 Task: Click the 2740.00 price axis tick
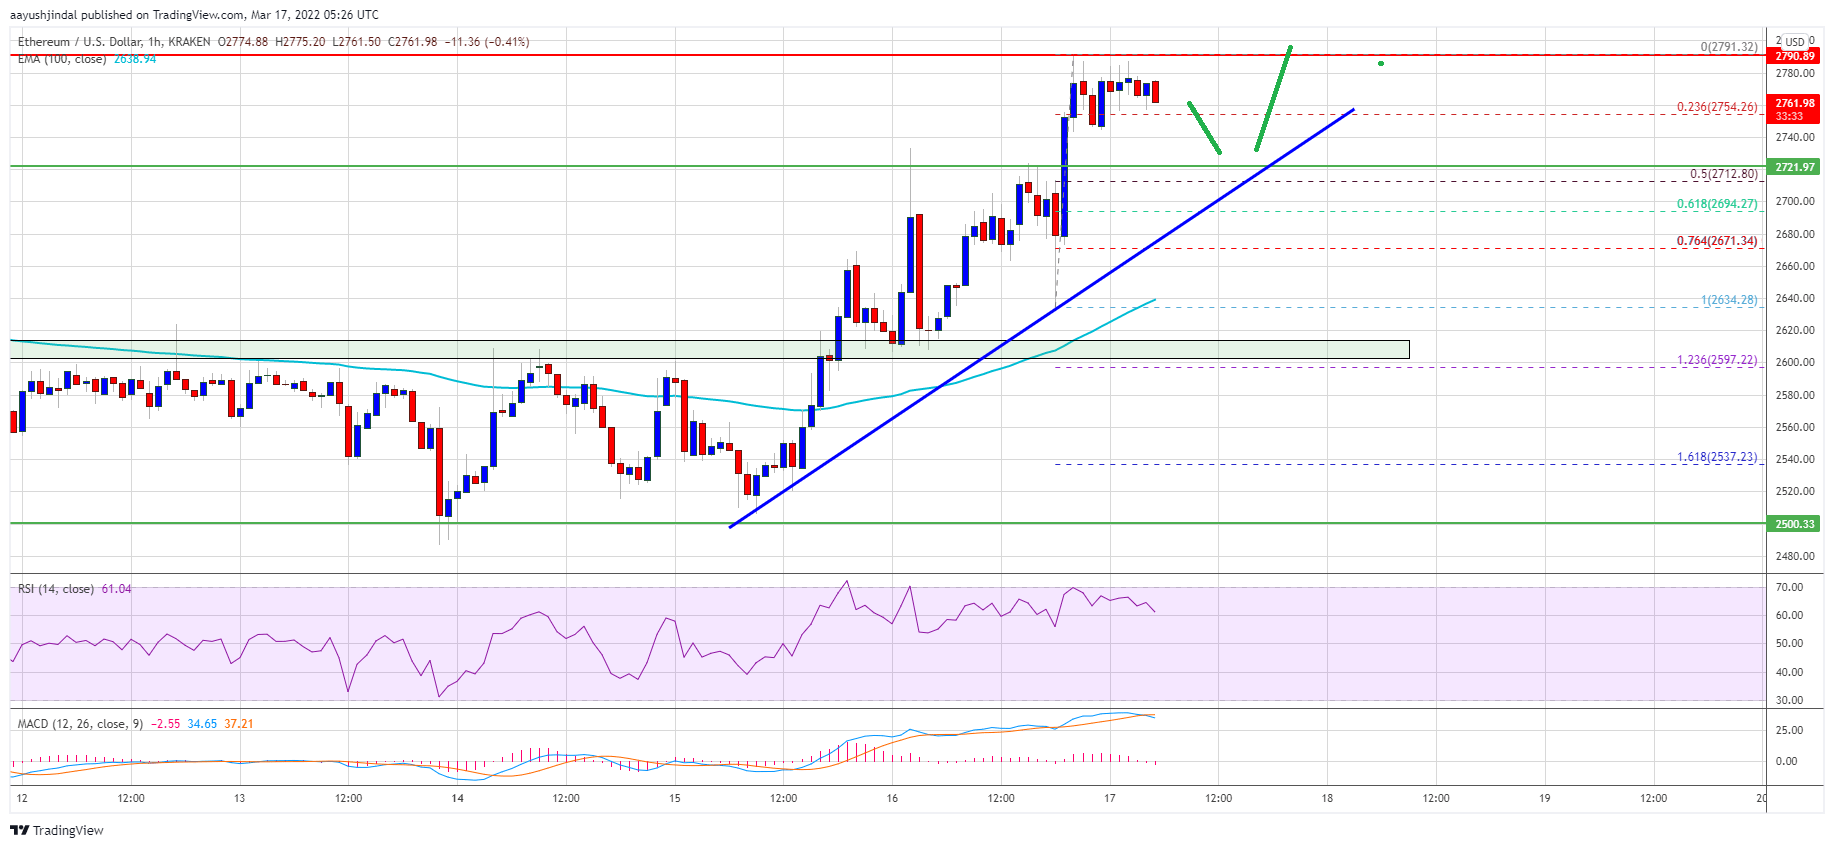coord(1795,138)
